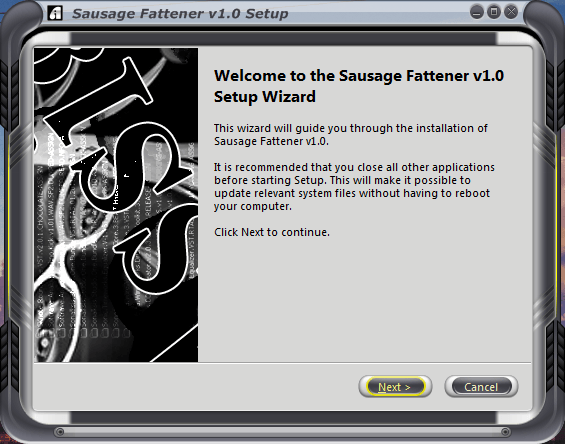Click the empty gray area below instructions

[x=364, y=299]
